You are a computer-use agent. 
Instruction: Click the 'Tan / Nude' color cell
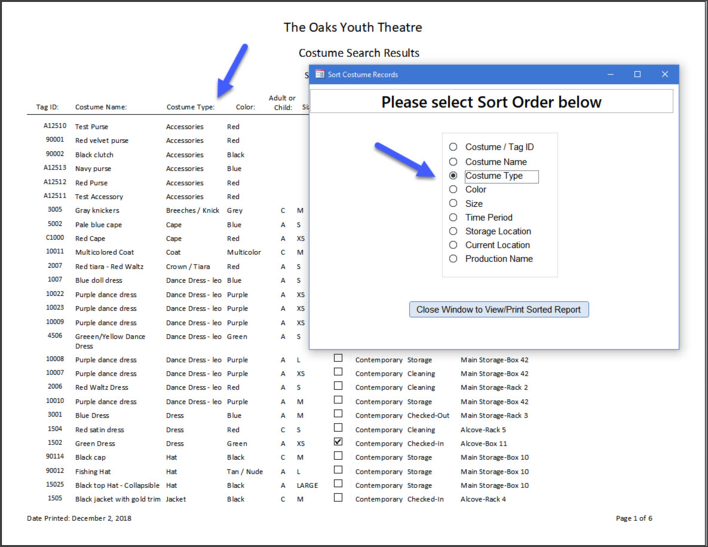tap(245, 471)
